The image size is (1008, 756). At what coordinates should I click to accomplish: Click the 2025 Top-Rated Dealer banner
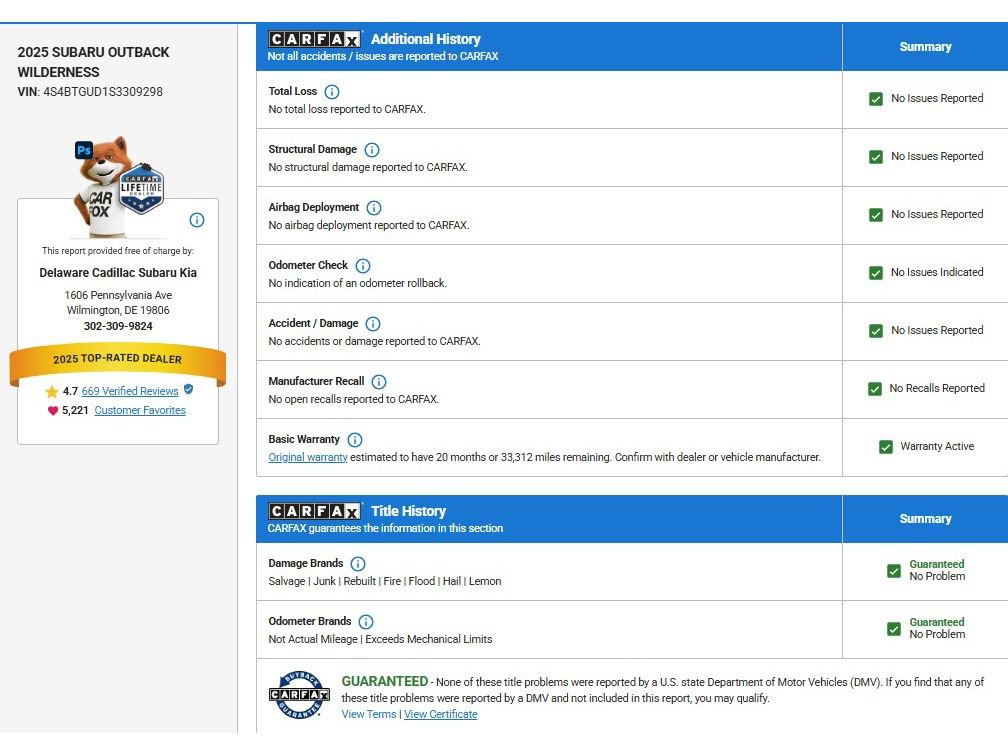(118, 365)
